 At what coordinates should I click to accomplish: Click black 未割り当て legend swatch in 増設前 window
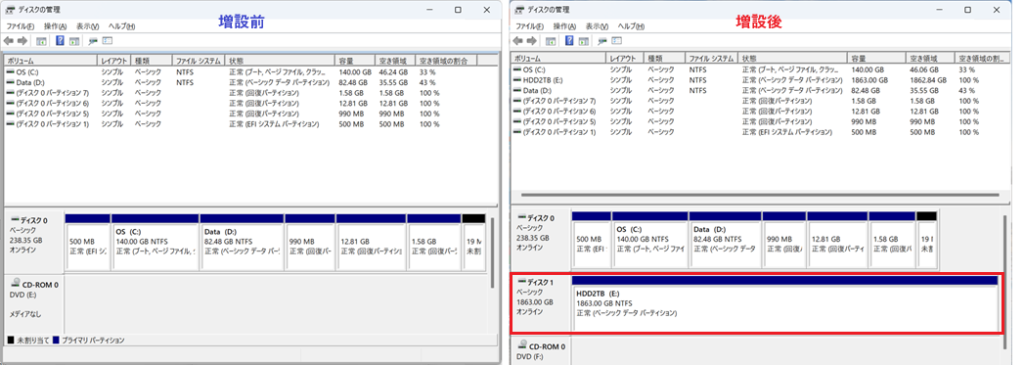(10, 340)
